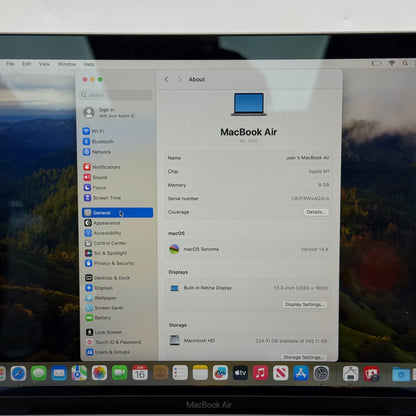Open Spotlight search in menu bar
Viewport: 416px width, 416px height.
[405, 63]
